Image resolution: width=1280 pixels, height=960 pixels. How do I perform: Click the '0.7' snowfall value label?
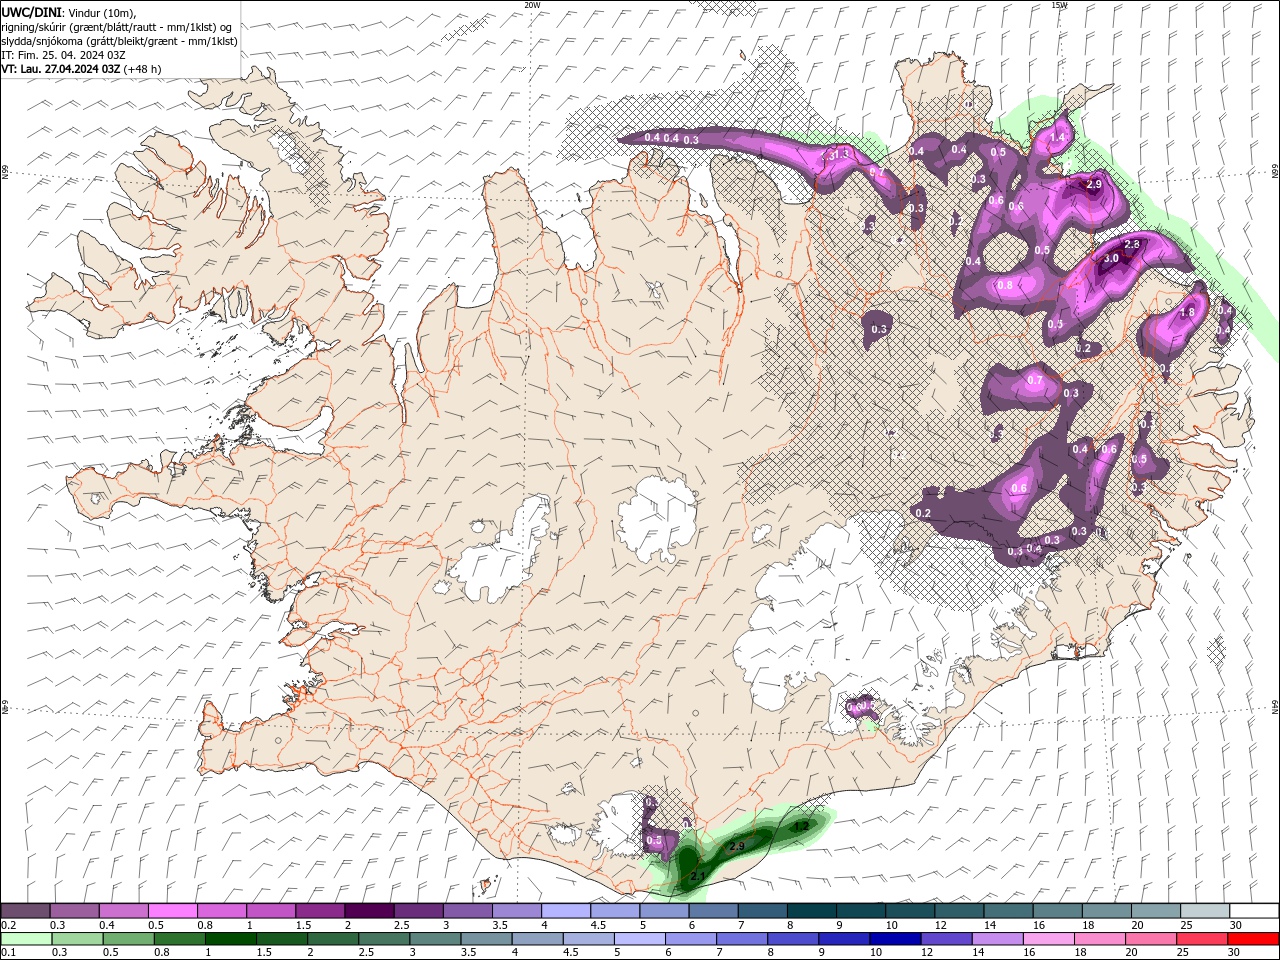[x=1035, y=380]
